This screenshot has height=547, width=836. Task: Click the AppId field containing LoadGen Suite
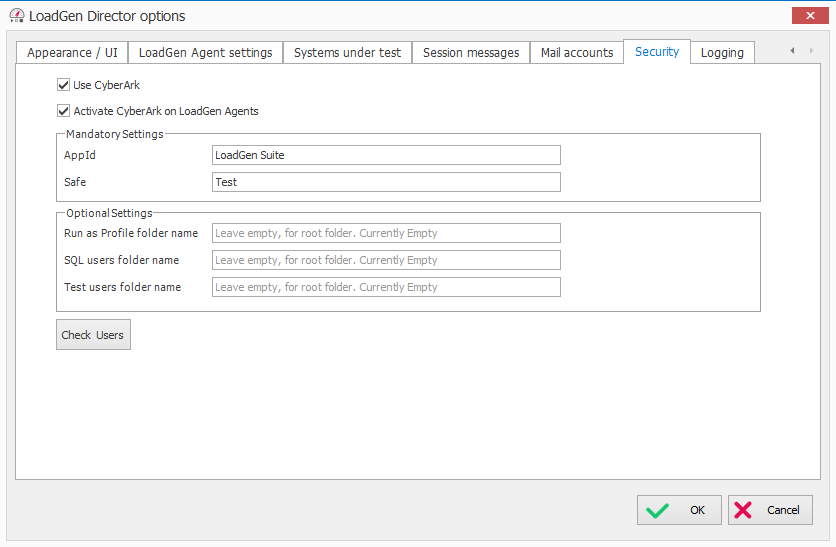[386, 155]
